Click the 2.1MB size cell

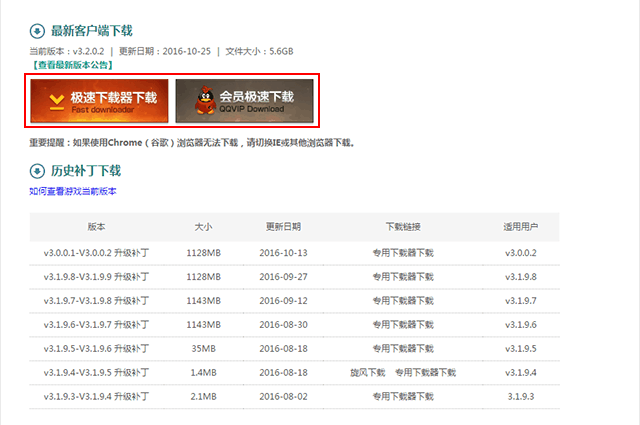tap(203, 396)
